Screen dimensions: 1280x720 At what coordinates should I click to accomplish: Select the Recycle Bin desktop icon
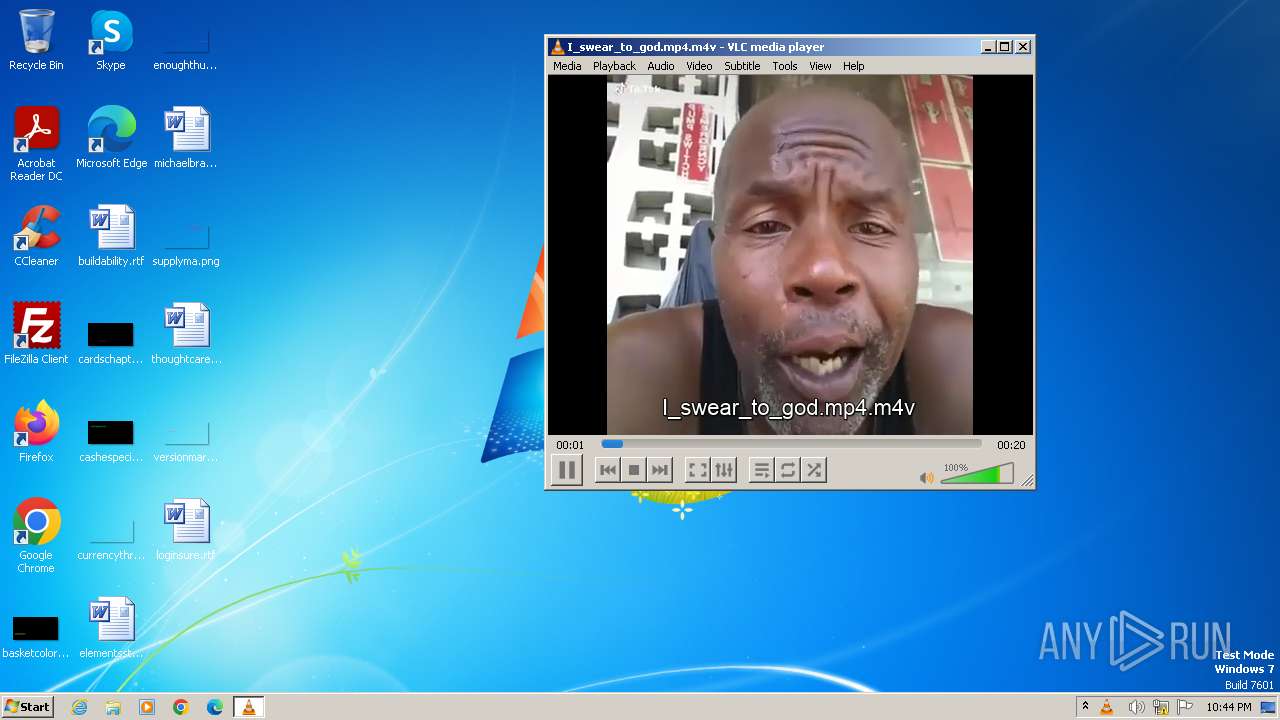(36, 40)
